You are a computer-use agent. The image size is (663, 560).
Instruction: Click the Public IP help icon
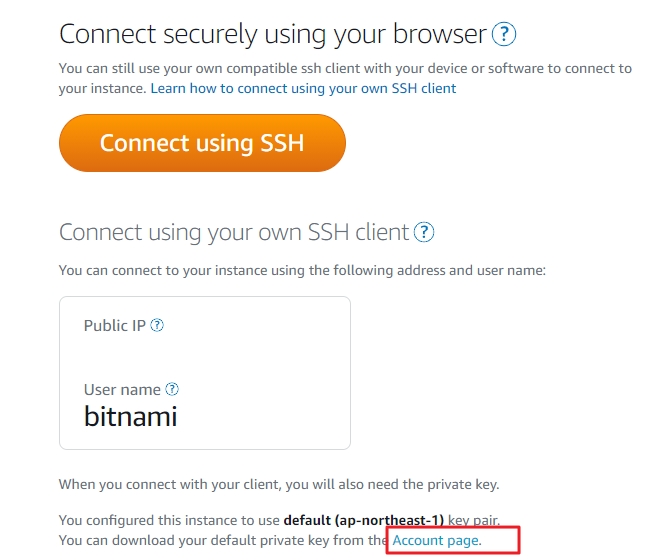(x=157, y=326)
